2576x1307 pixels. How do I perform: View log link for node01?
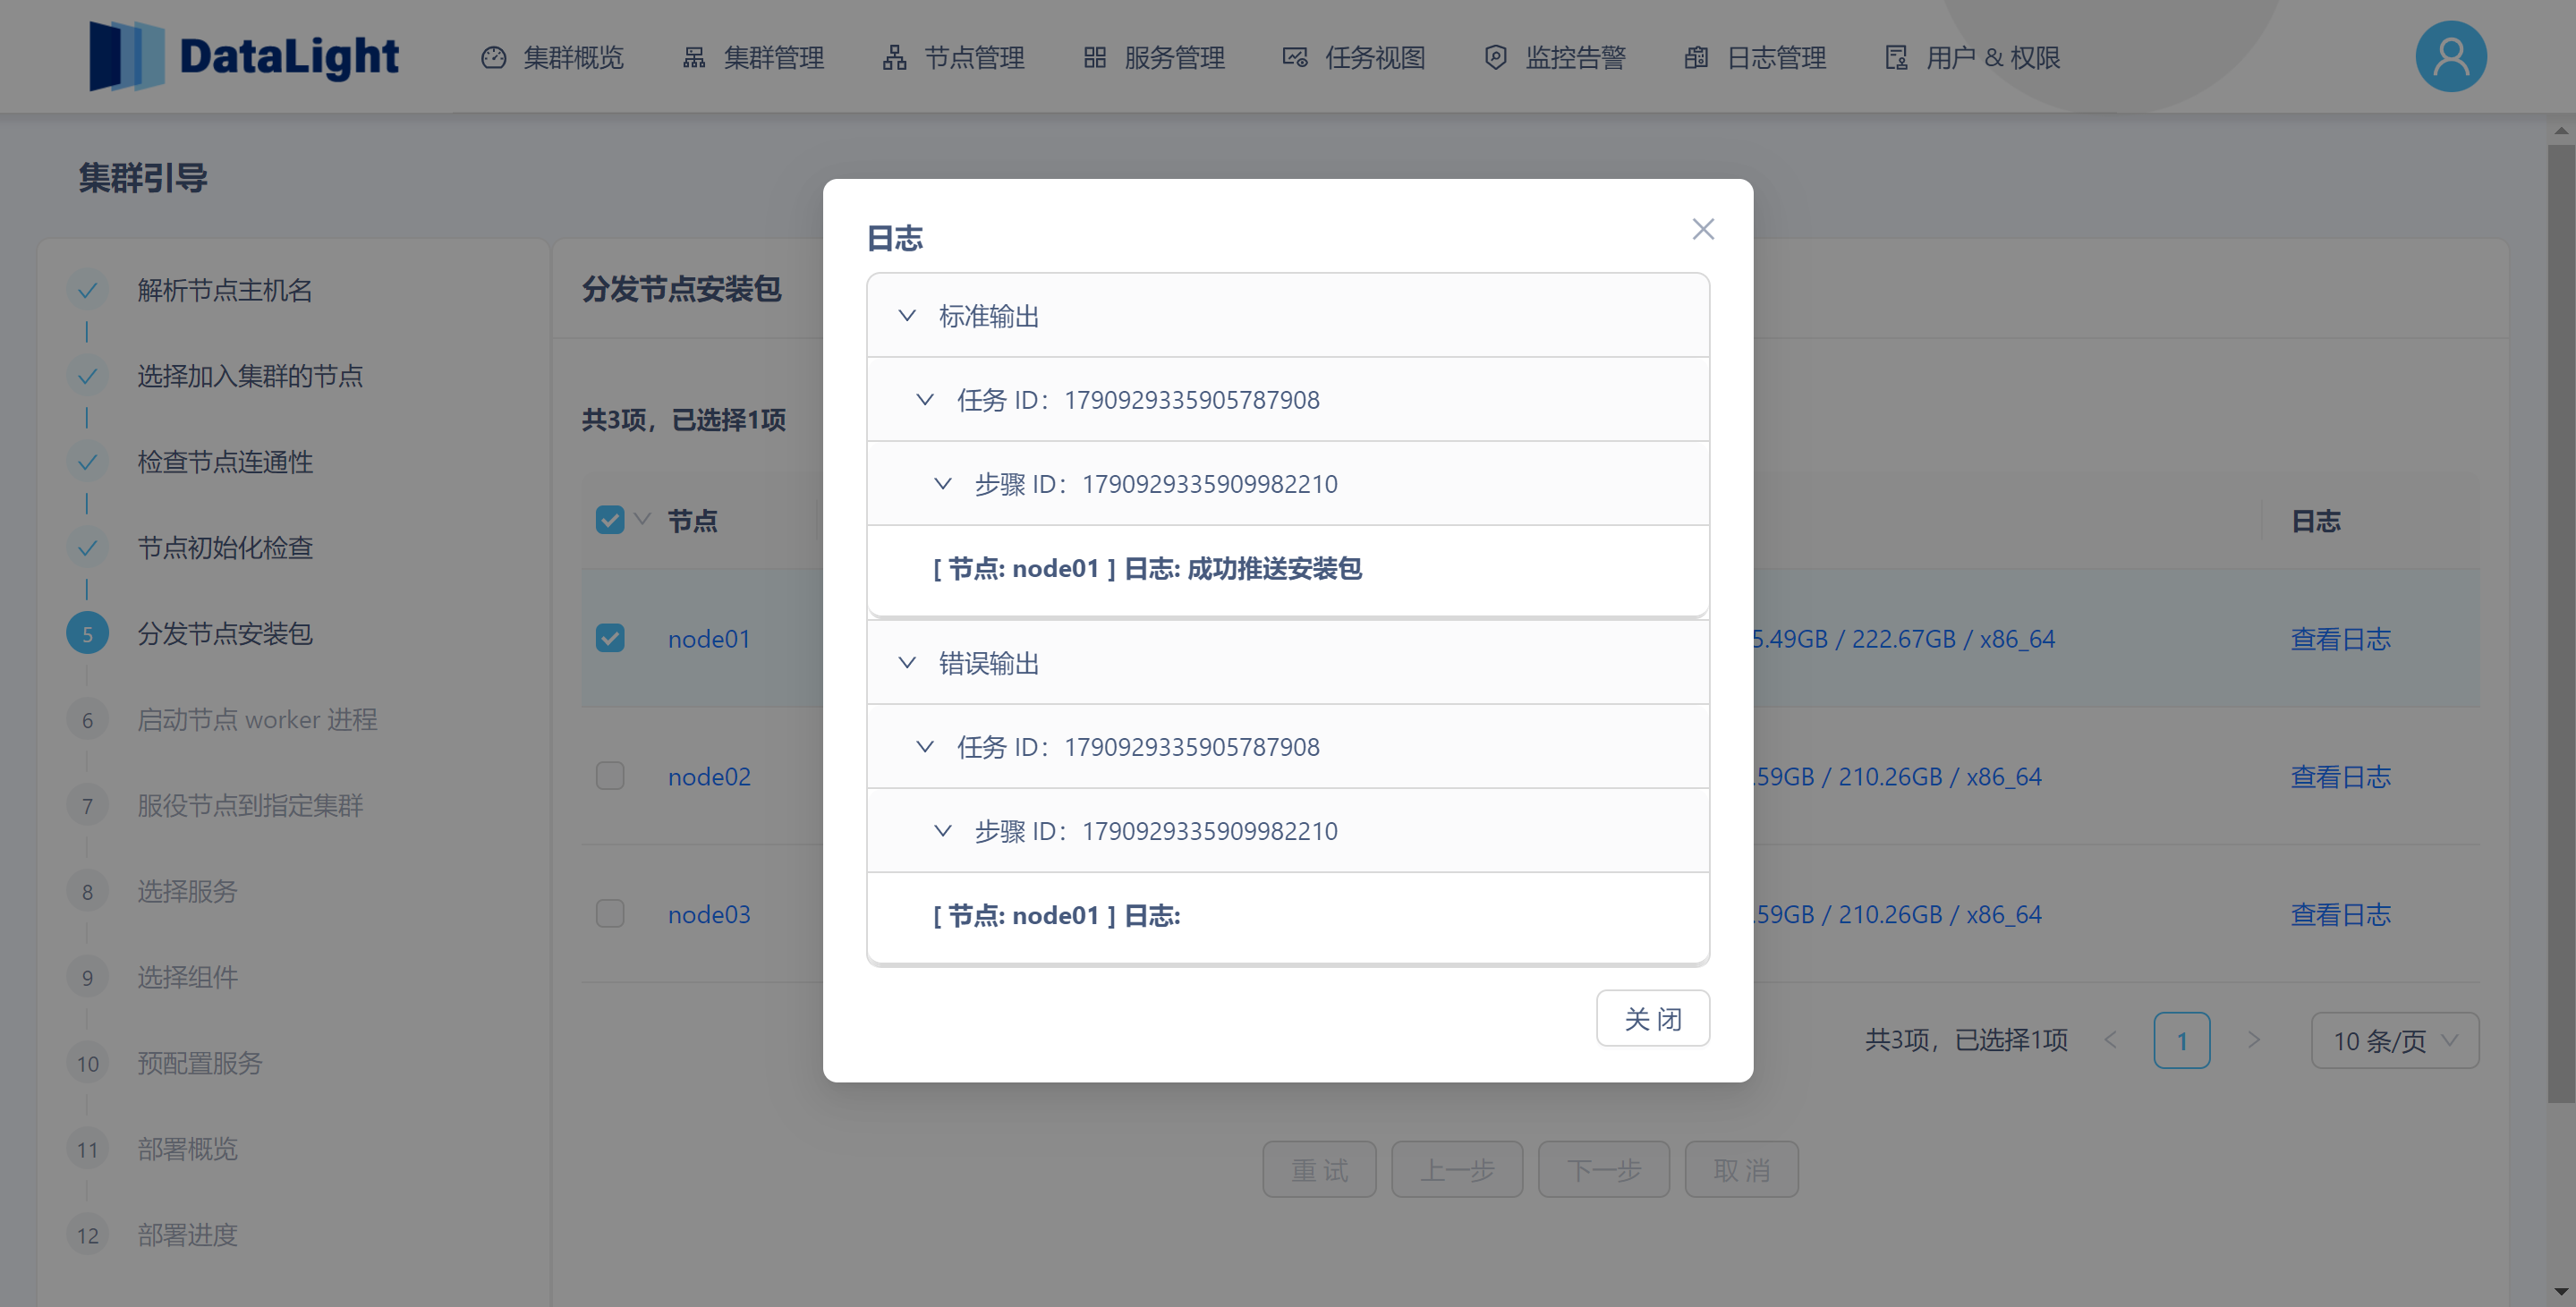(x=2340, y=639)
